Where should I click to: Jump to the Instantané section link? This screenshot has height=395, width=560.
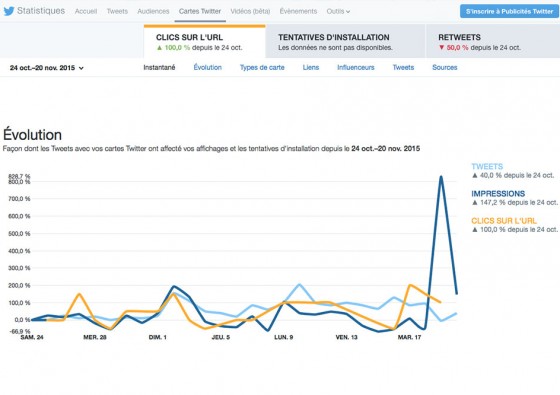tap(159, 68)
